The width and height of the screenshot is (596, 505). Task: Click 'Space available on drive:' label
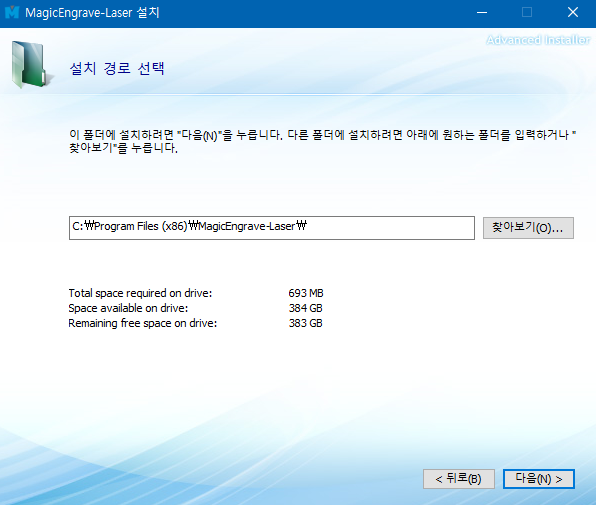(128, 308)
